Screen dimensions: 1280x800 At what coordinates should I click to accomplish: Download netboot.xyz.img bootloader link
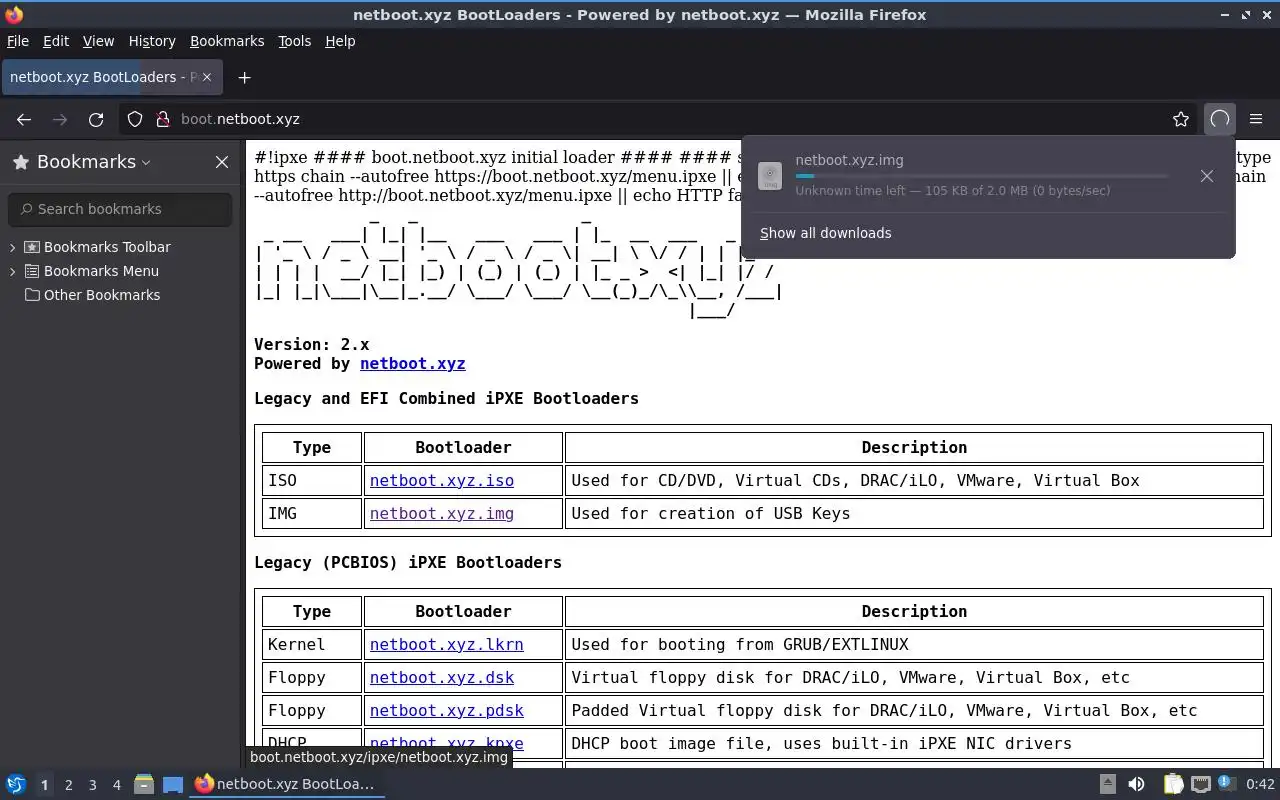pos(442,513)
